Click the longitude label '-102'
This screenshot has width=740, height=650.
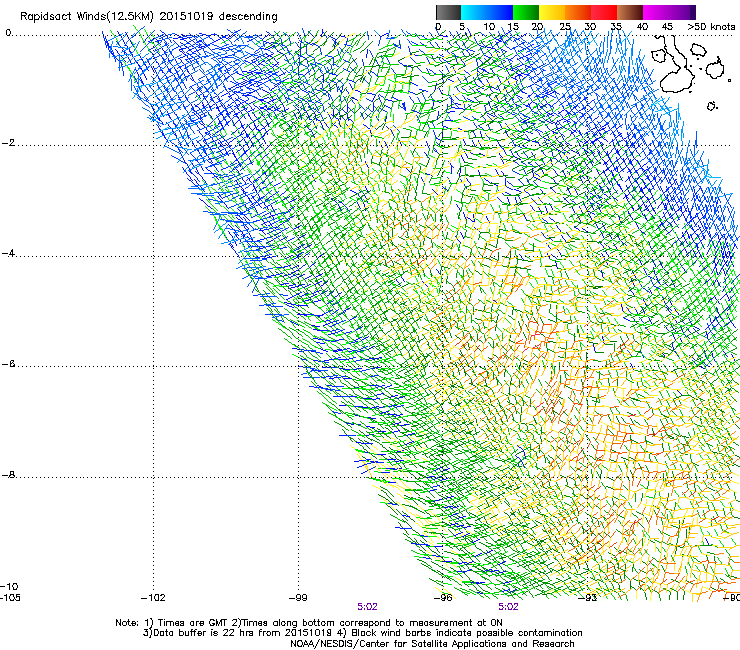point(153,598)
